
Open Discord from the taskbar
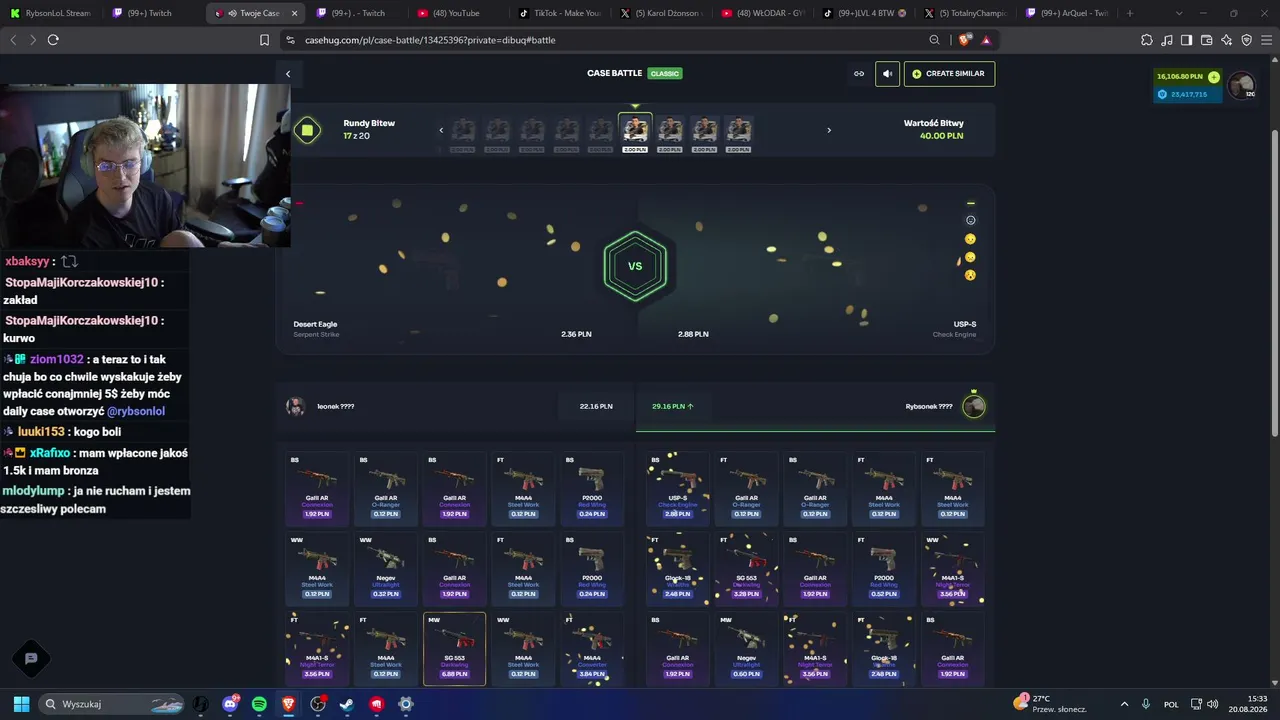point(230,704)
